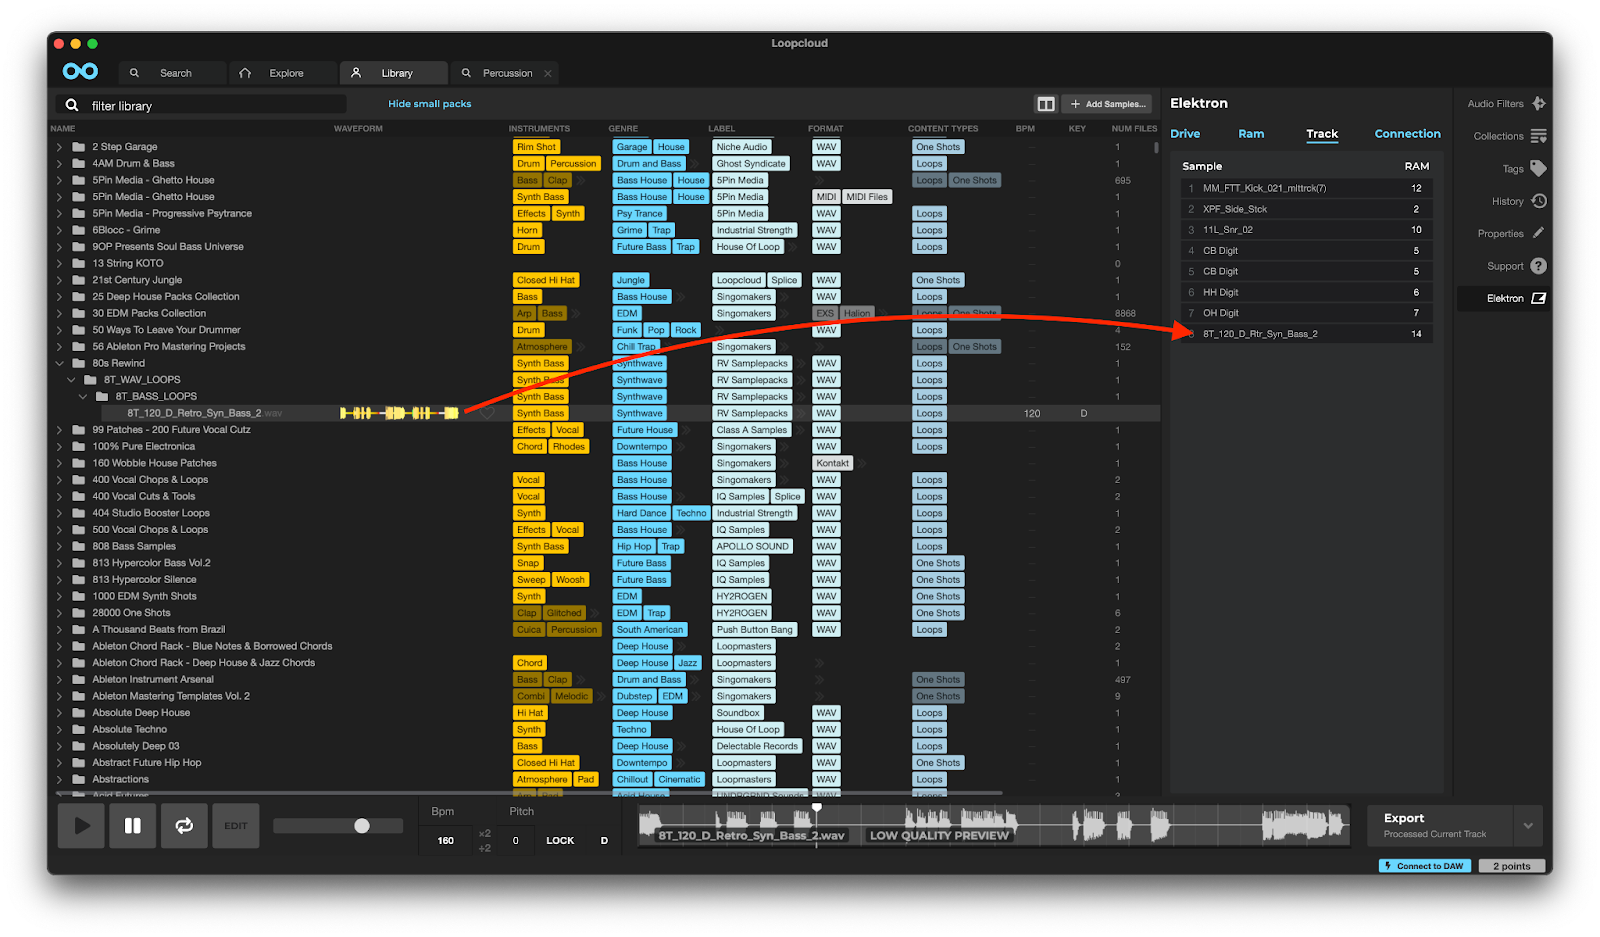The width and height of the screenshot is (1600, 937).
Task: Toggle the column layout view icon
Action: tap(1046, 104)
